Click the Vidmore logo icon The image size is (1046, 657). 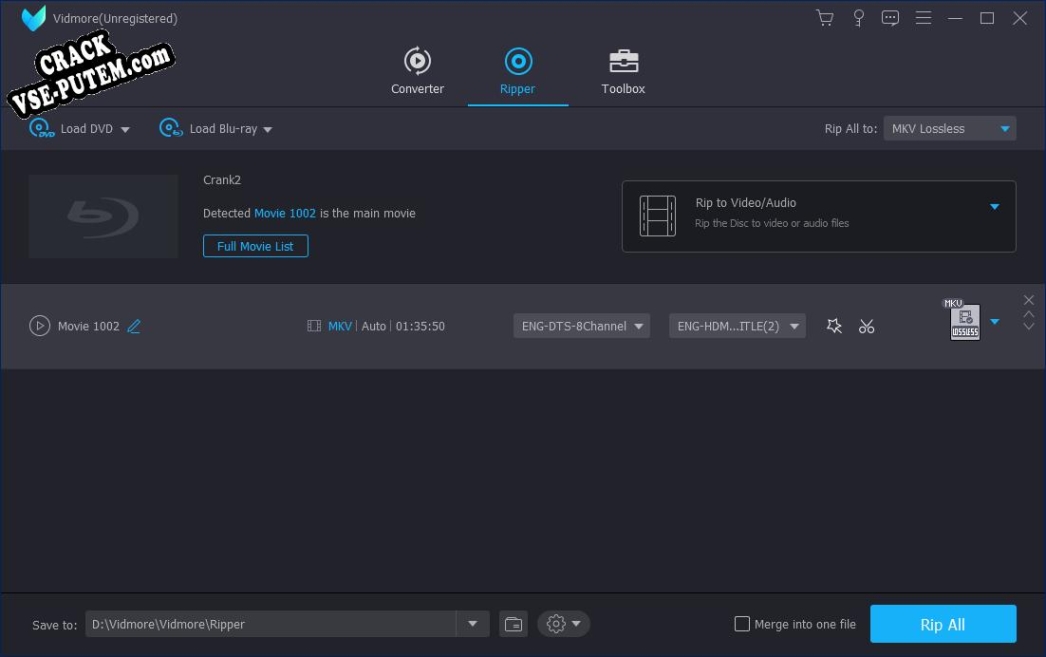click(33, 18)
